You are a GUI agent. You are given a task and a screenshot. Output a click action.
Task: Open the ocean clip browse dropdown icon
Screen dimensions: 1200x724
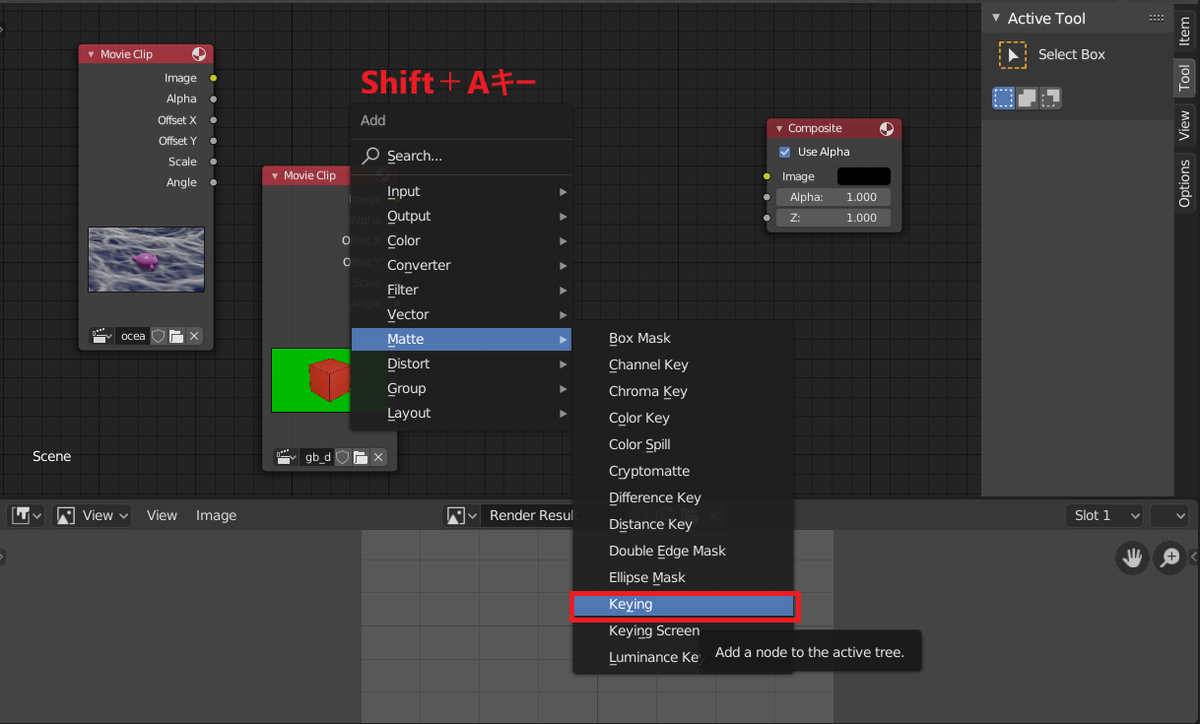coord(101,336)
